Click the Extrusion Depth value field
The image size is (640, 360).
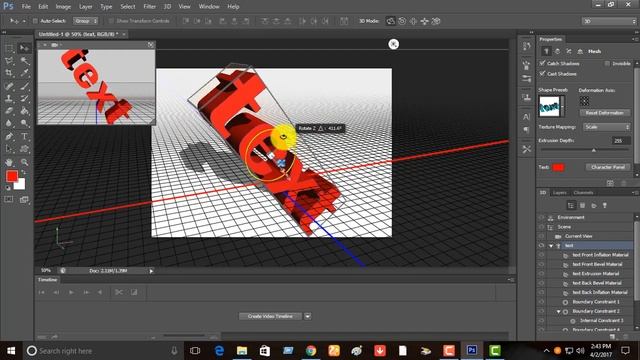coord(621,140)
